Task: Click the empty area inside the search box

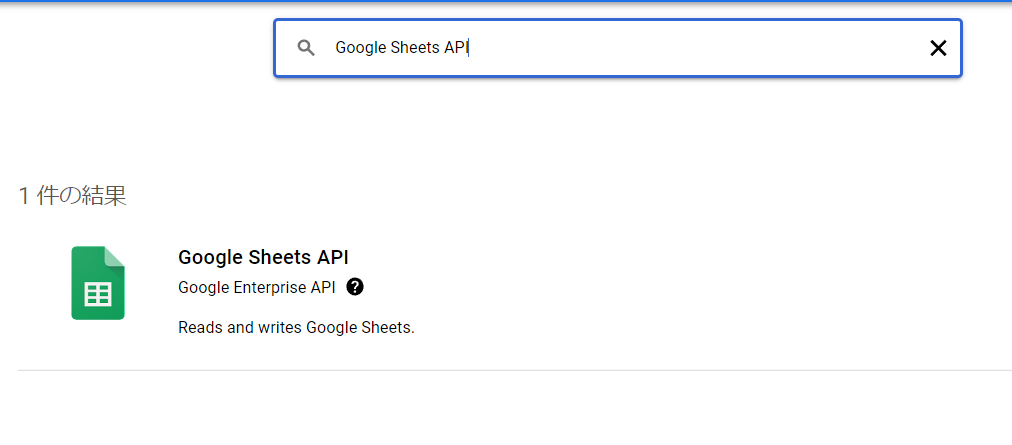Action: [697, 48]
